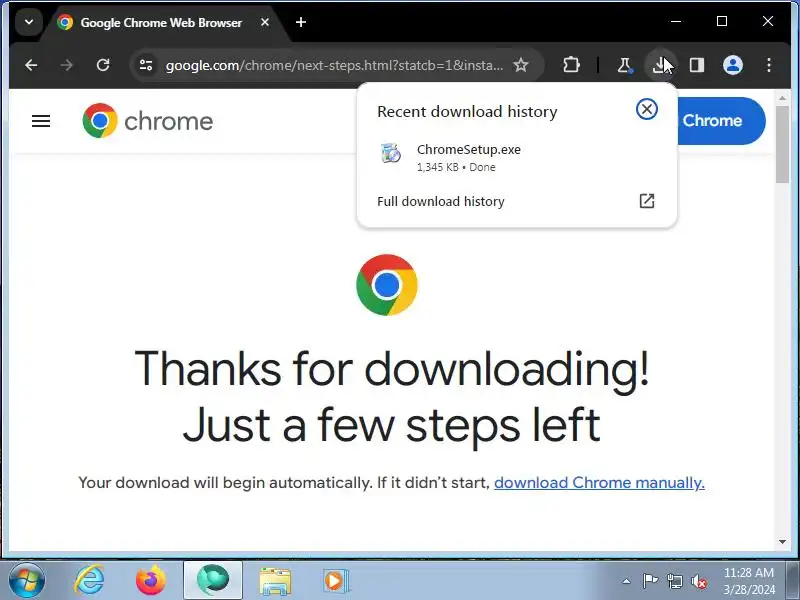800x600 pixels.
Task: Click the open-in-new-tab icon for download history
Action: tap(646, 201)
